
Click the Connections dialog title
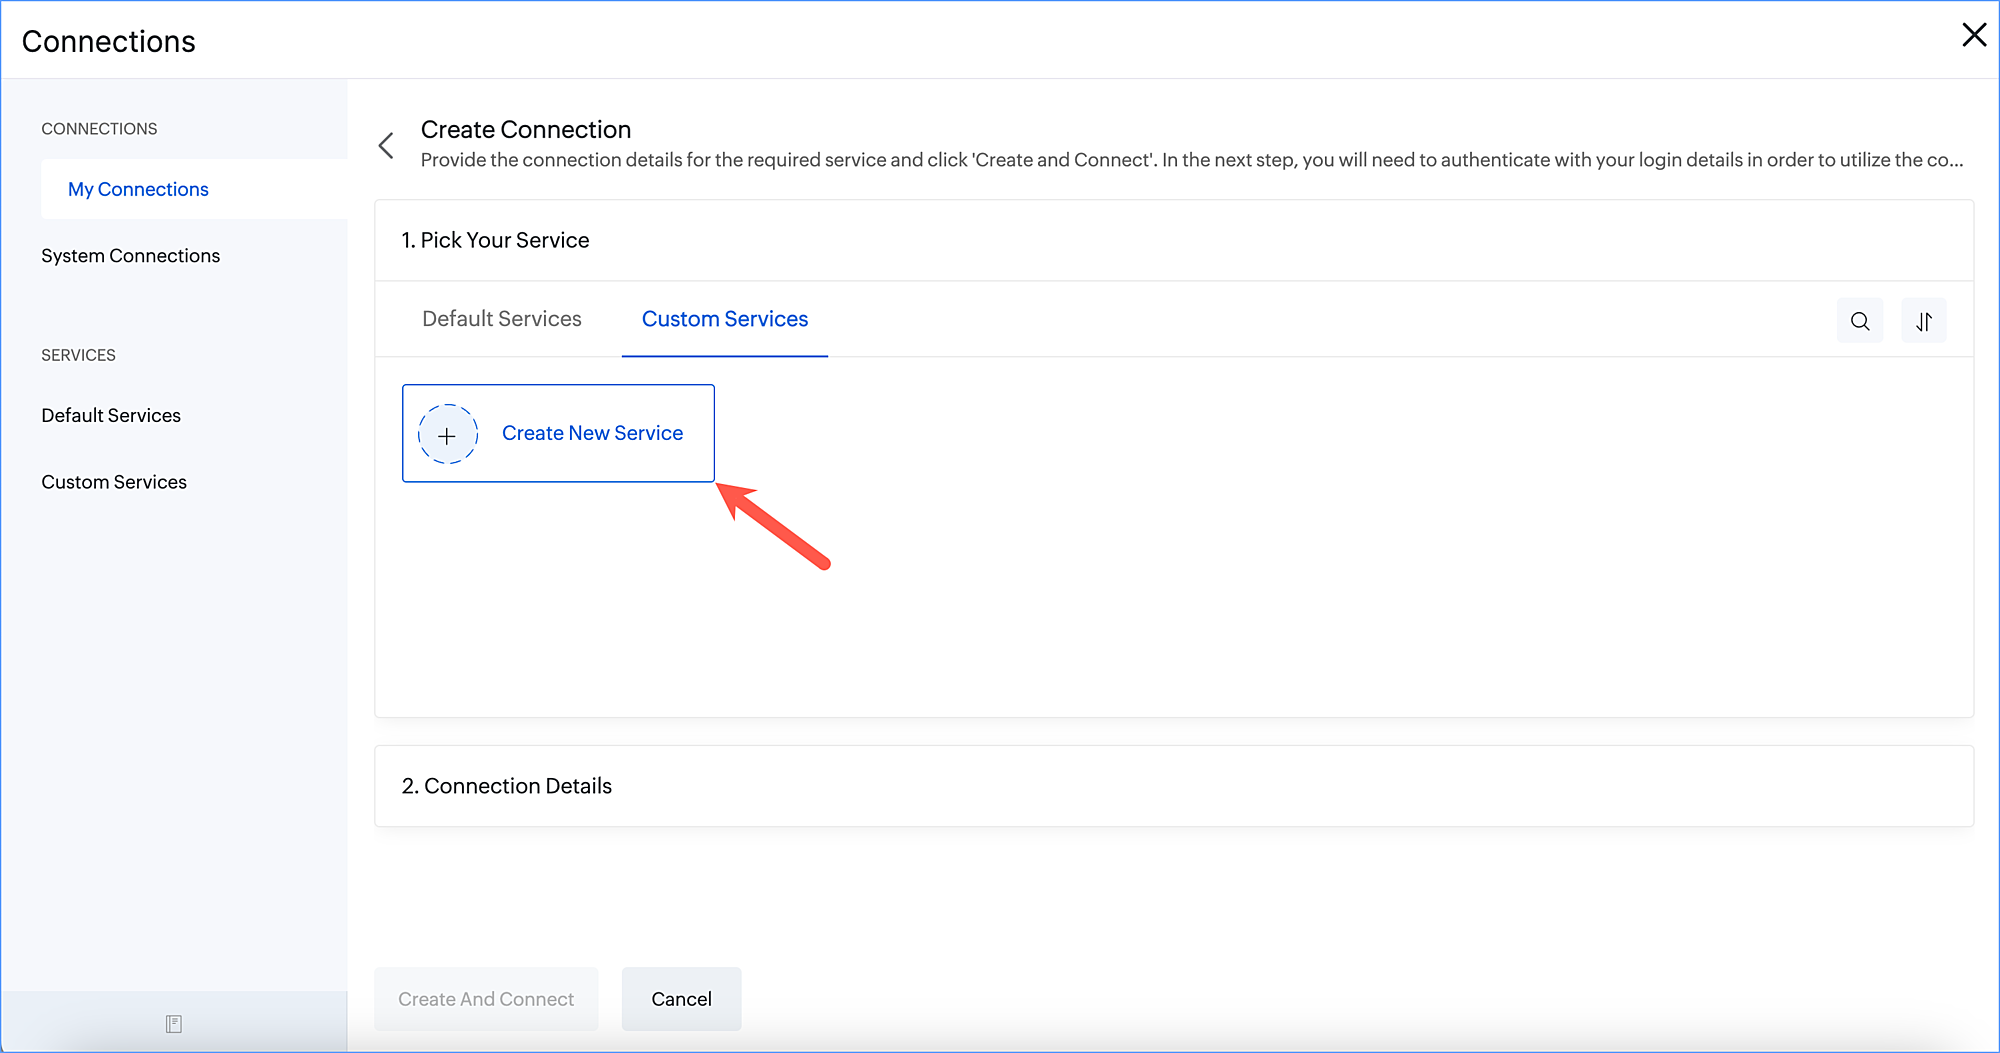[108, 41]
